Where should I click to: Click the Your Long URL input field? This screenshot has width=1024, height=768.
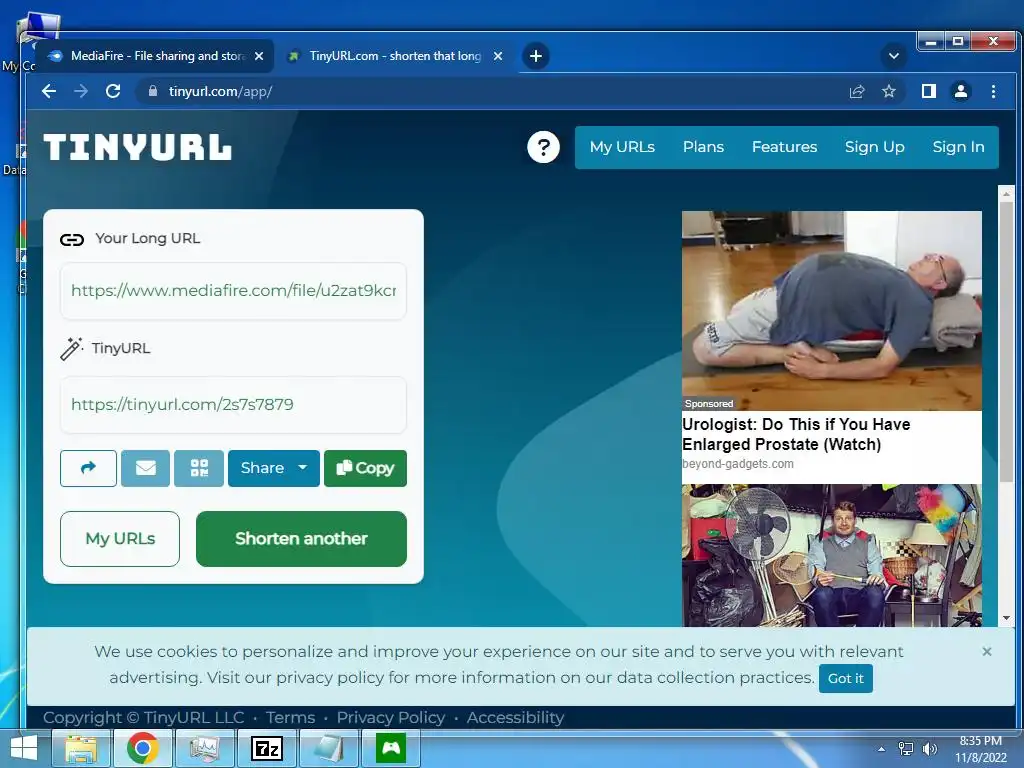coord(233,291)
